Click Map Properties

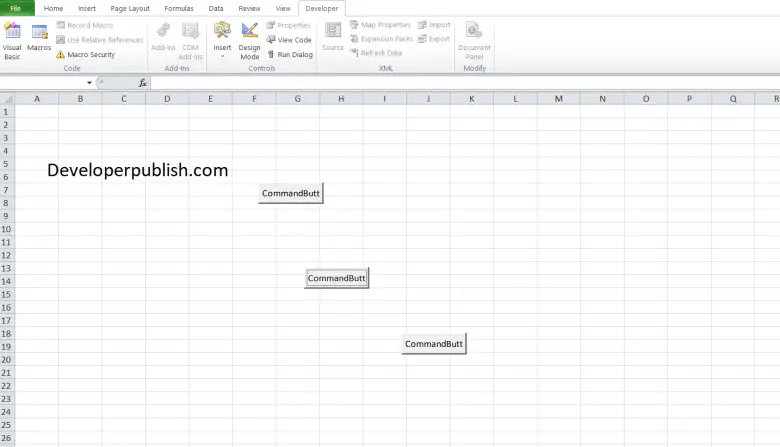(x=381, y=24)
